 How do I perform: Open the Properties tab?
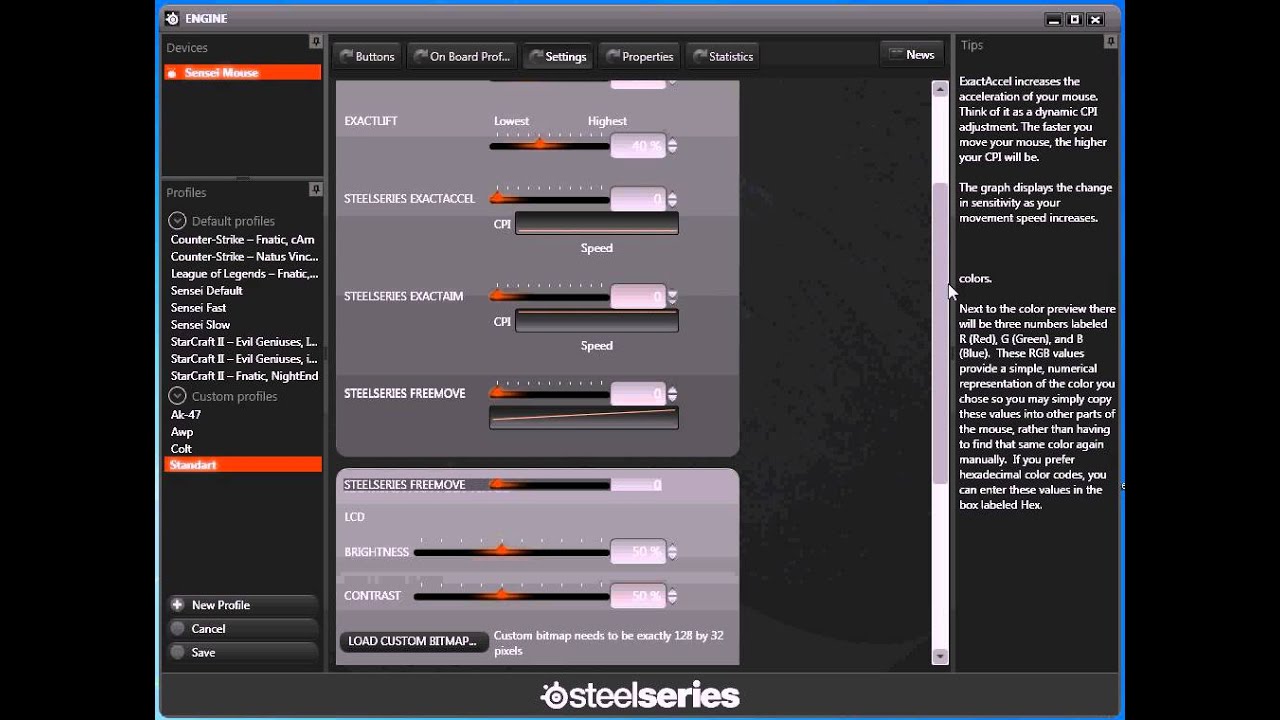[640, 57]
